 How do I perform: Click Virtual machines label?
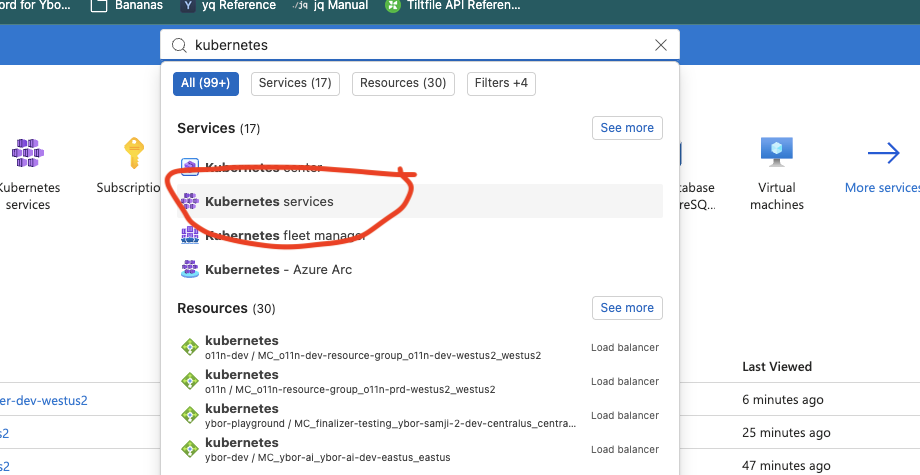pos(777,196)
